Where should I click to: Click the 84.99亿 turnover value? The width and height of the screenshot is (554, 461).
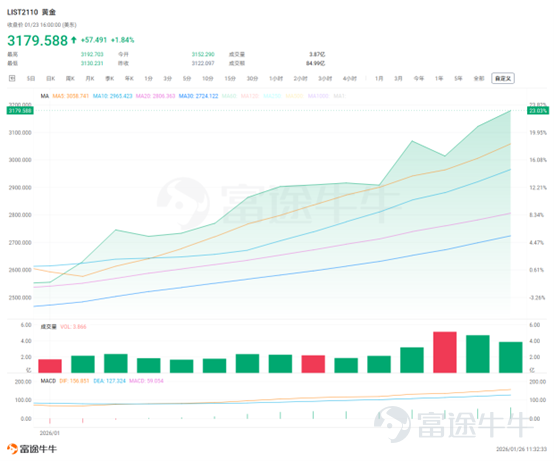[x=316, y=63]
